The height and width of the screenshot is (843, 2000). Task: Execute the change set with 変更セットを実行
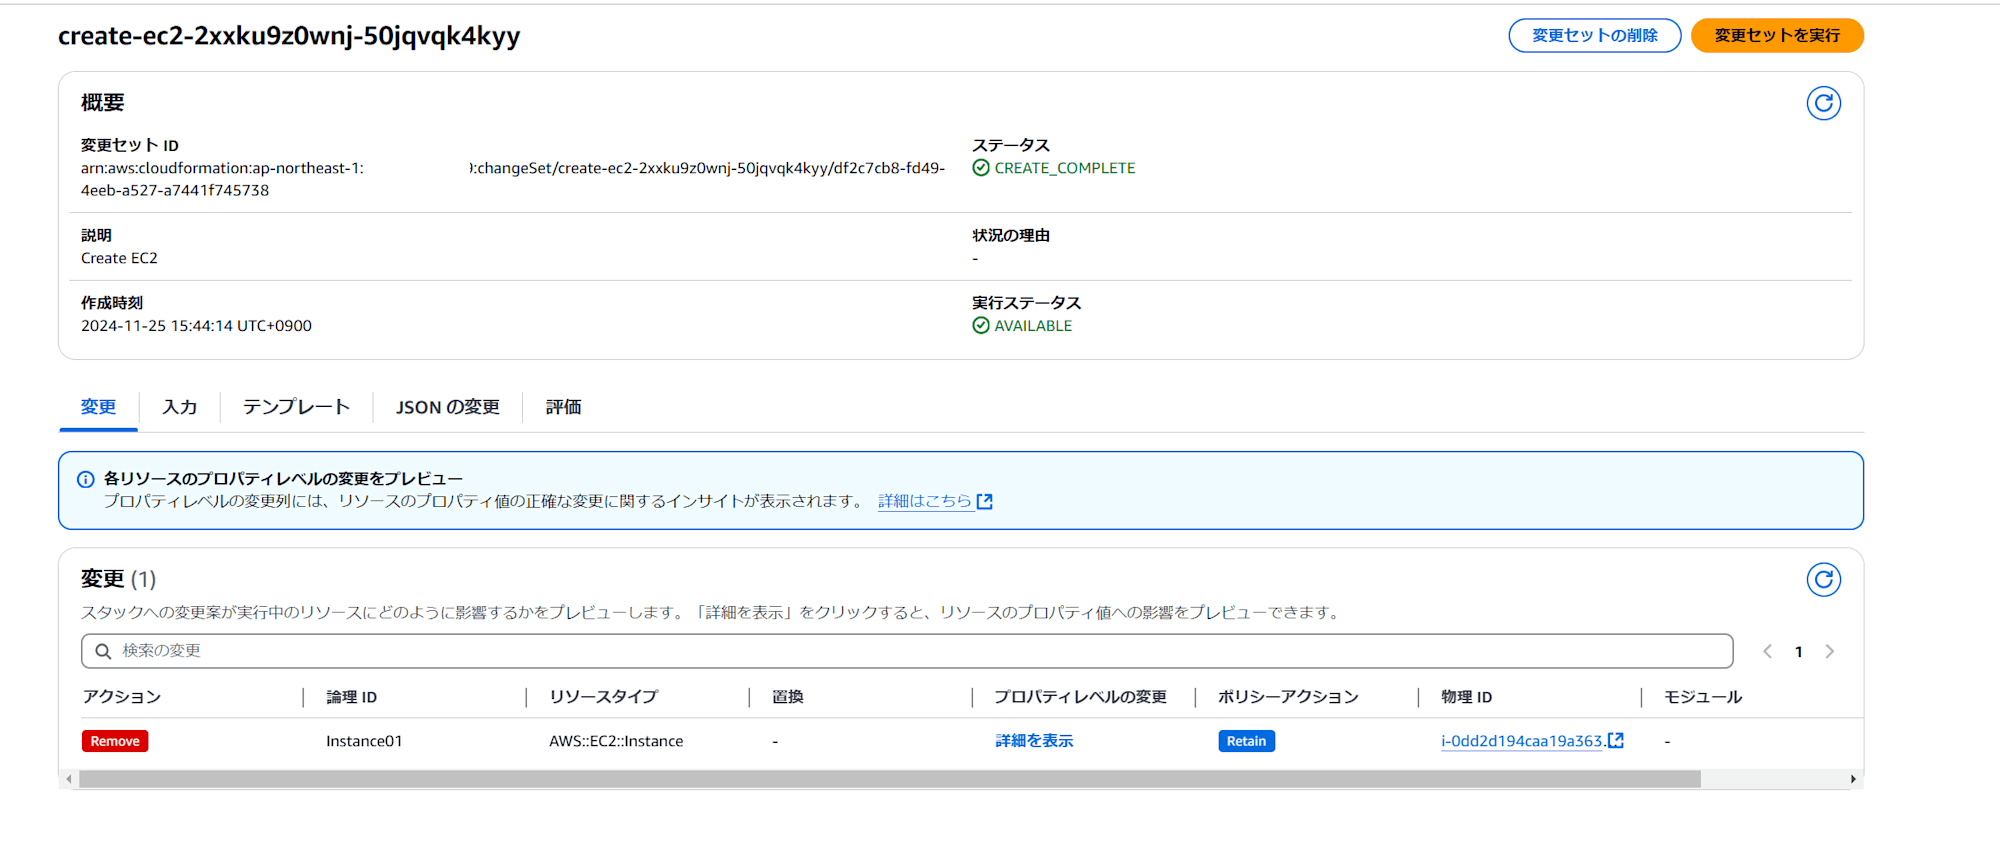pyautogui.click(x=1777, y=35)
